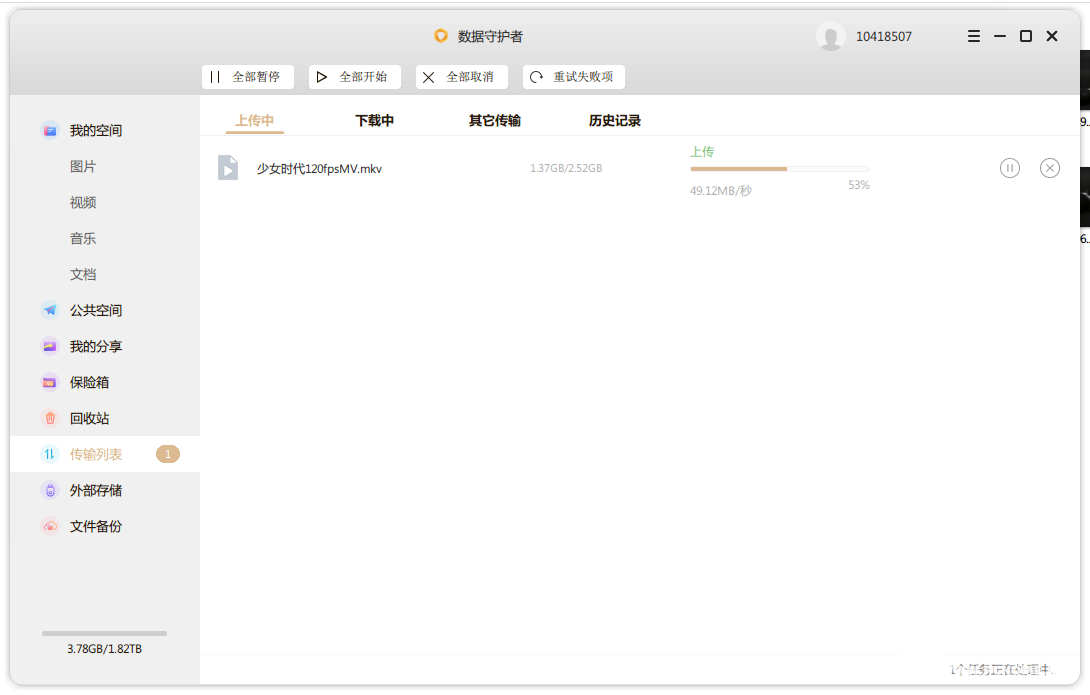
Task: Go to 我的分享
Action: tap(95, 346)
